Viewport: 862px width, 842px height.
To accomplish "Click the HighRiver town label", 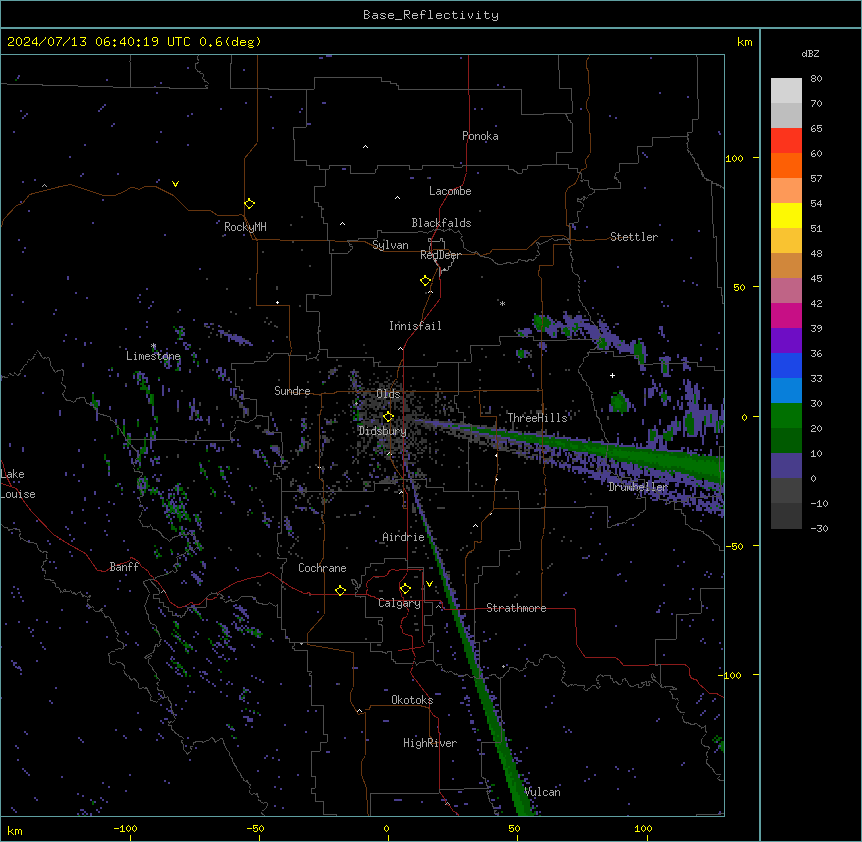I will pyautogui.click(x=430, y=743).
